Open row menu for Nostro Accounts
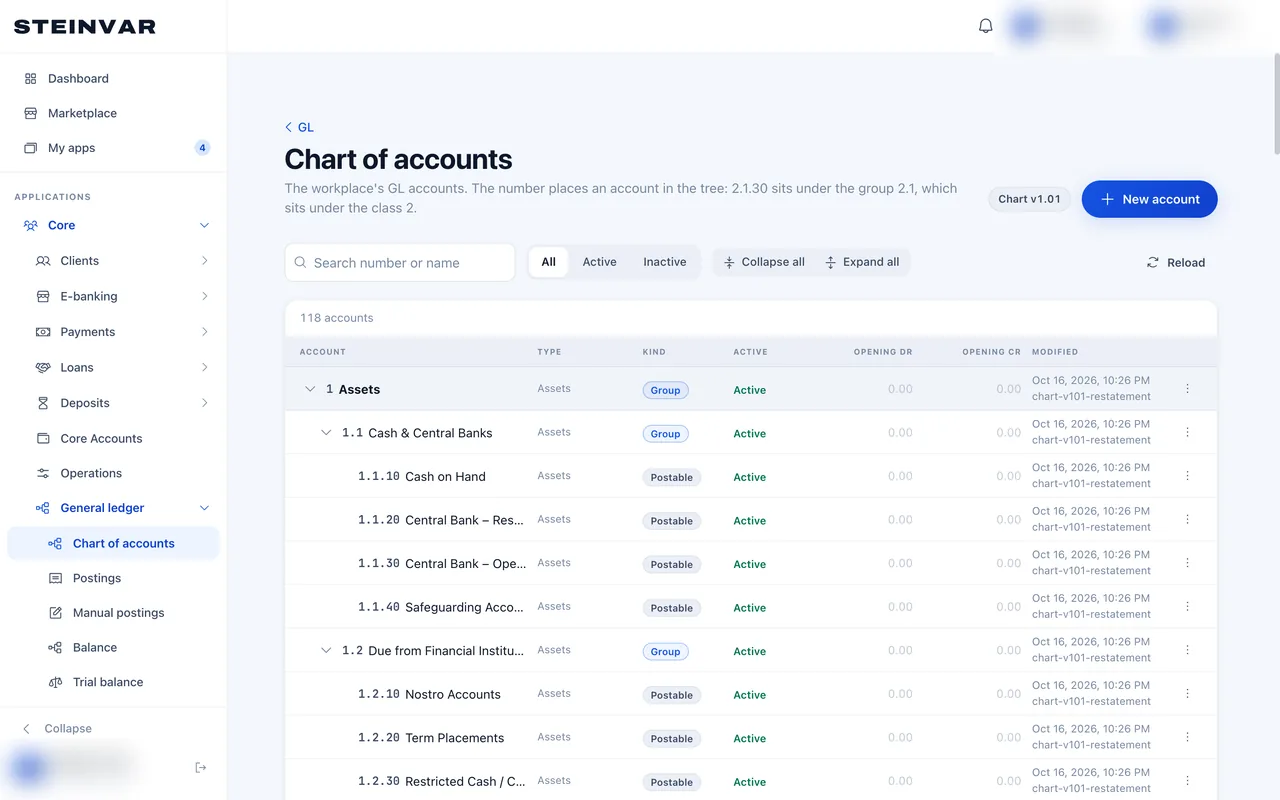Image resolution: width=1280 pixels, height=800 pixels. pos(1187,694)
